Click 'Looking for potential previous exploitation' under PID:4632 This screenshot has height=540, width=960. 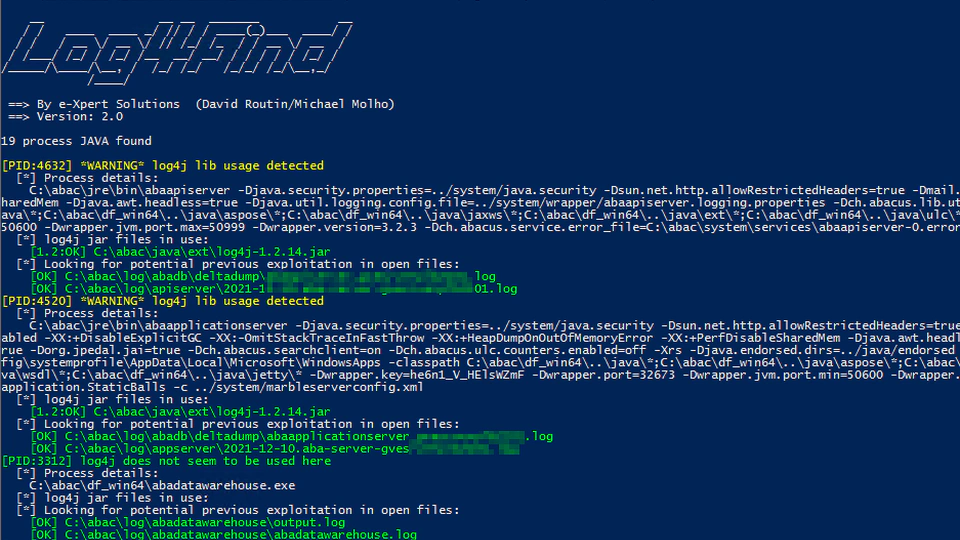coord(238,264)
